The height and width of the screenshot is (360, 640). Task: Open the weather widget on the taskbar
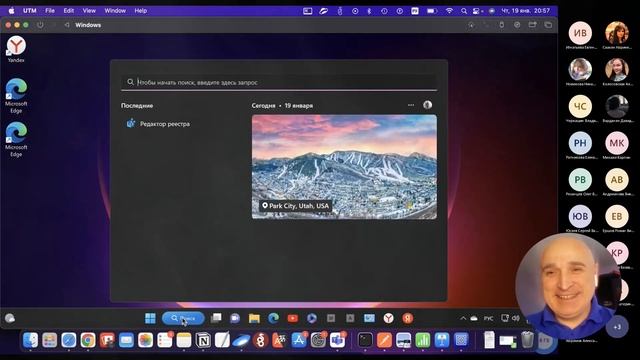pos(10,318)
